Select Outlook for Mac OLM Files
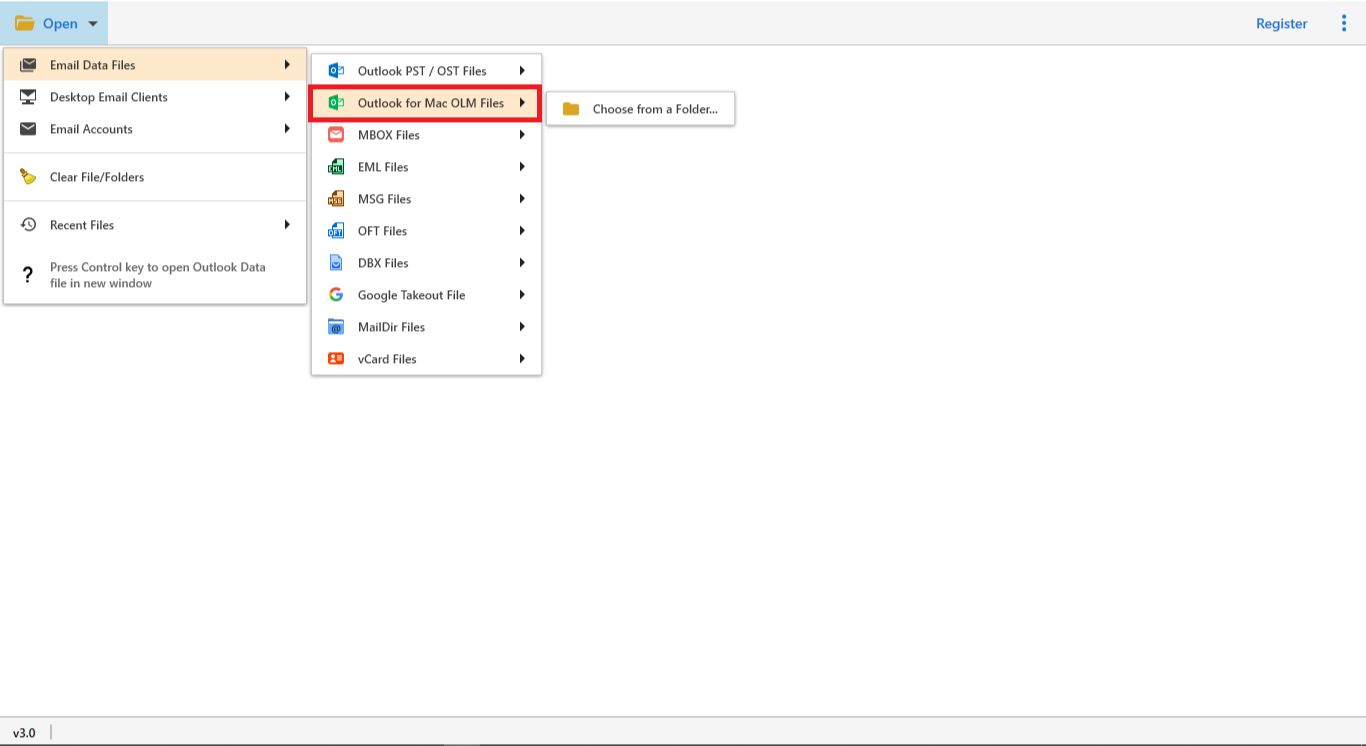 pyautogui.click(x=427, y=103)
